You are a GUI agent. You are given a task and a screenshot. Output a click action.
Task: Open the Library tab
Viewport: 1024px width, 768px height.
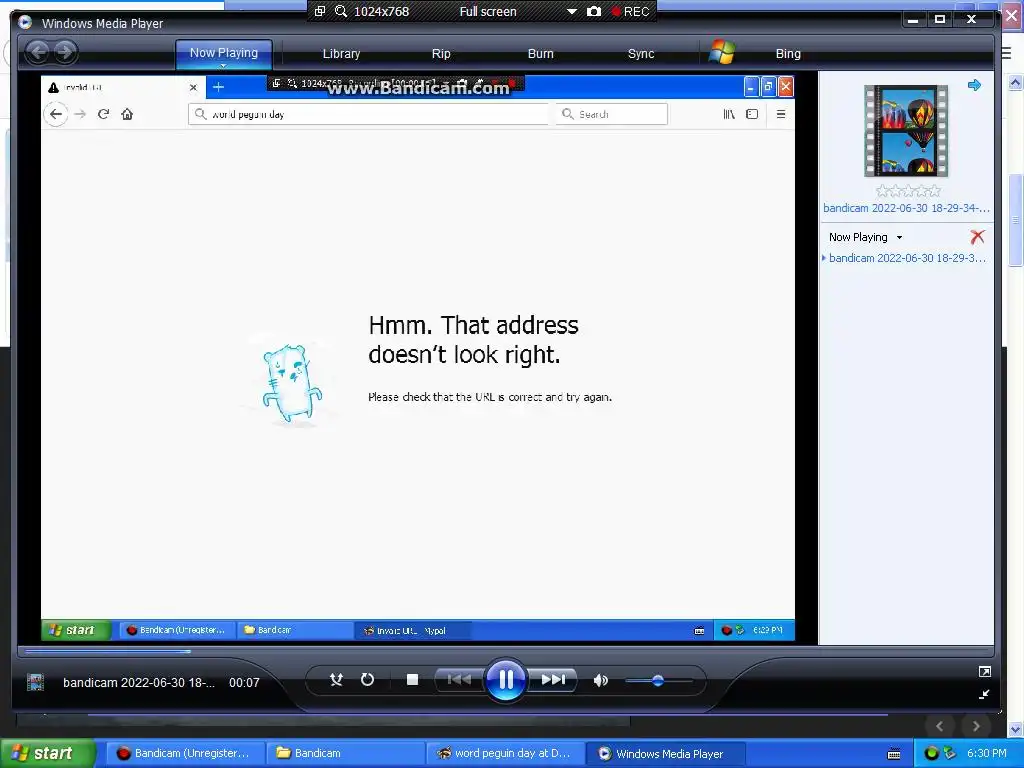coord(342,54)
